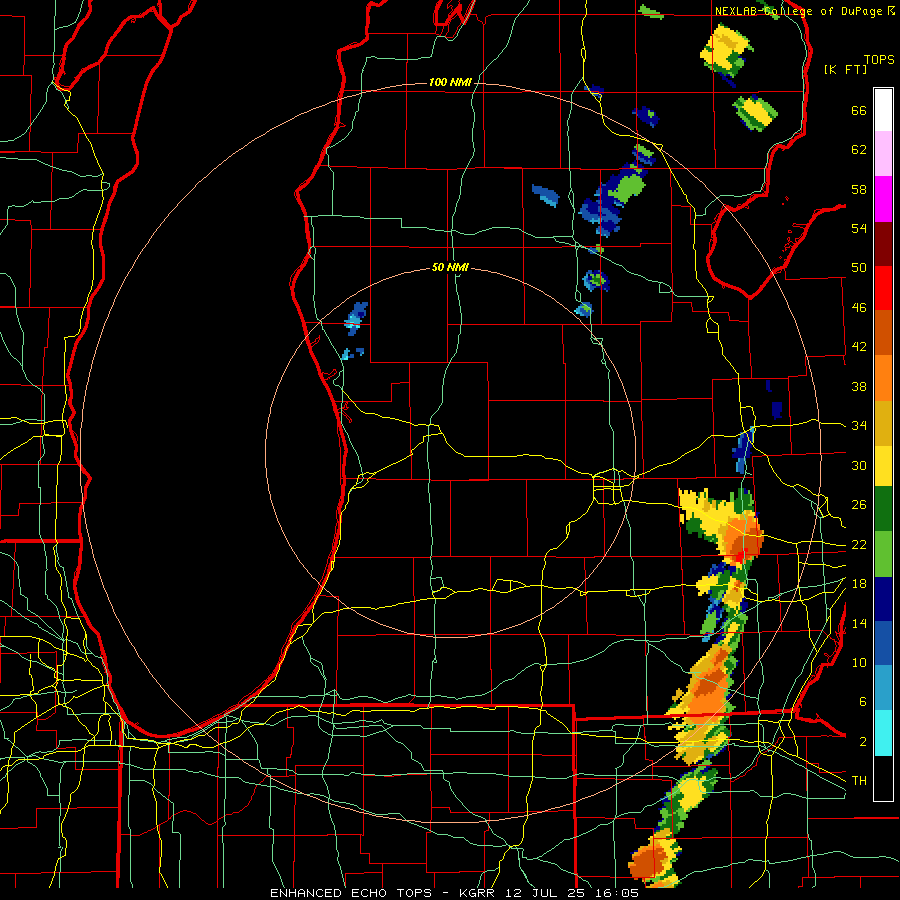Click the dark green 30 kft legend swatch
The height and width of the screenshot is (900, 900).
pos(883,509)
